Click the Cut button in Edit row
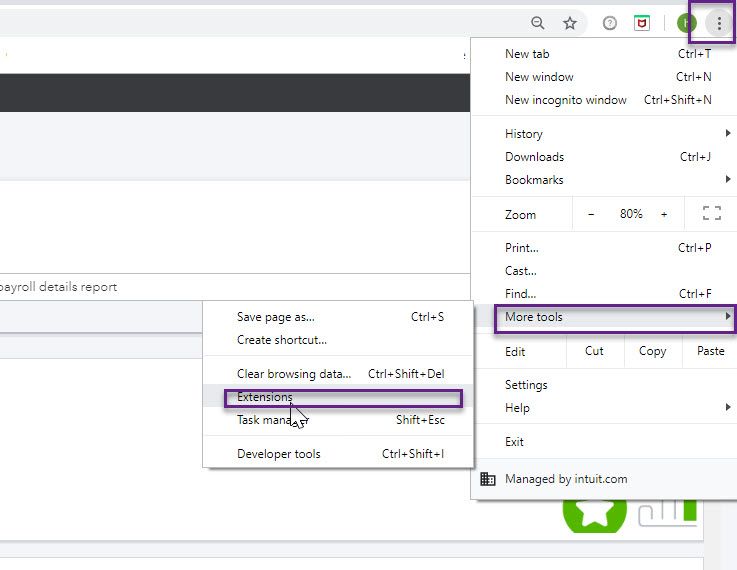Image resolution: width=737 pixels, height=570 pixels. (594, 351)
